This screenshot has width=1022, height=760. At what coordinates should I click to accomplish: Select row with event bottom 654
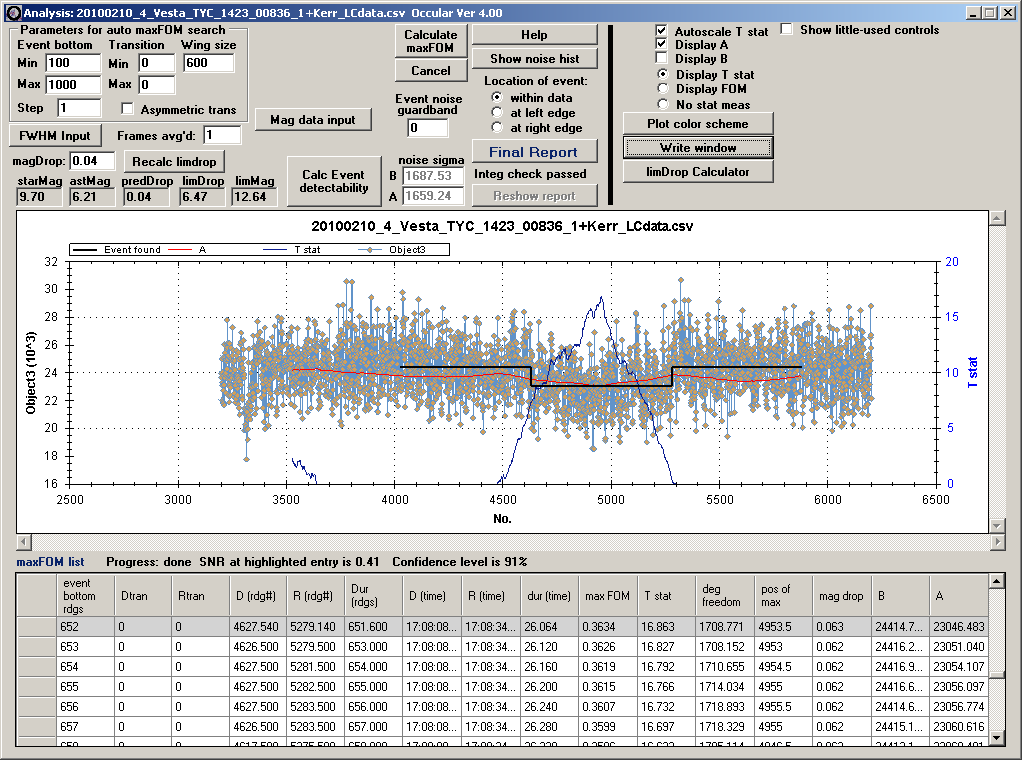502,667
